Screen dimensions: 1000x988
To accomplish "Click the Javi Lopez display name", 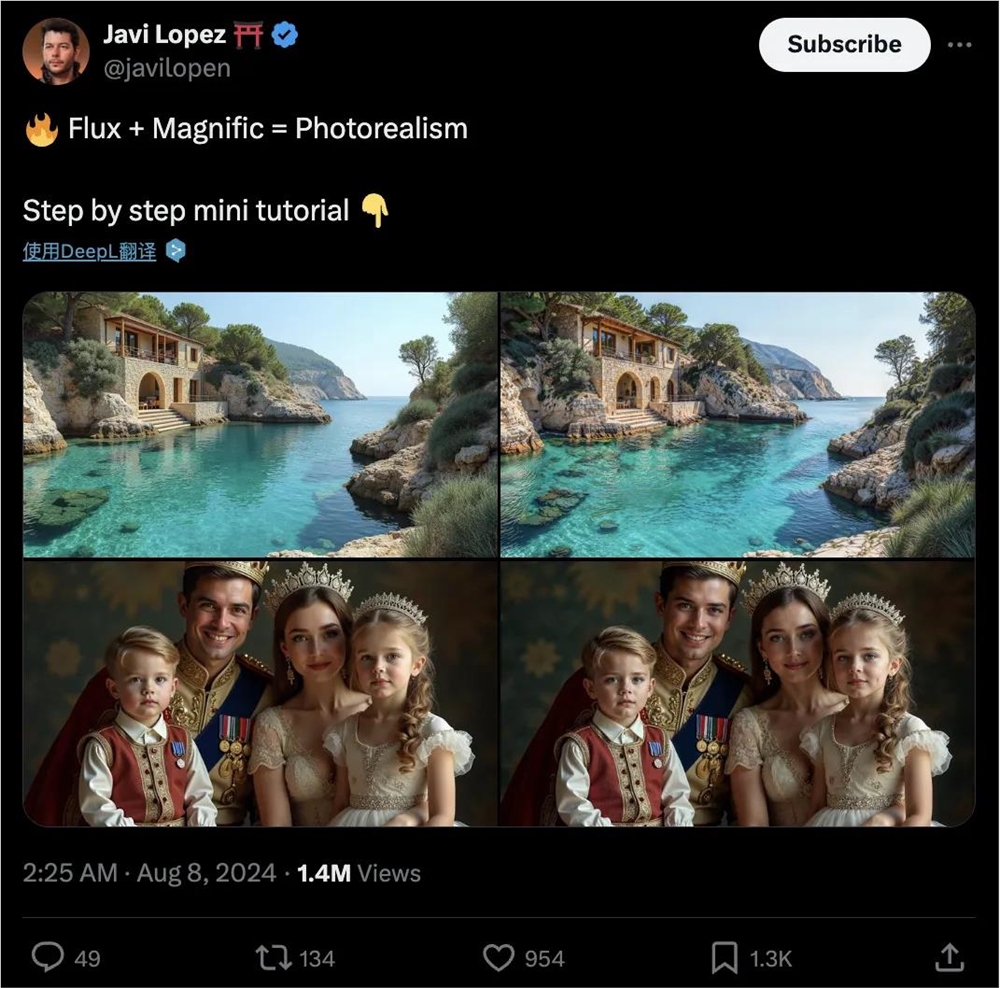I will 164,36.
